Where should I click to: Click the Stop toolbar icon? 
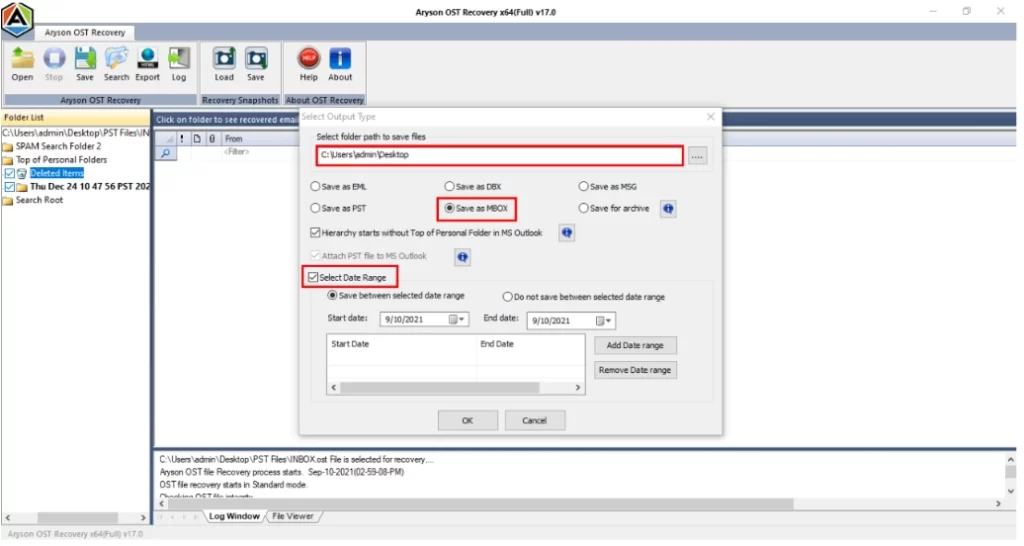pyautogui.click(x=54, y=64)
